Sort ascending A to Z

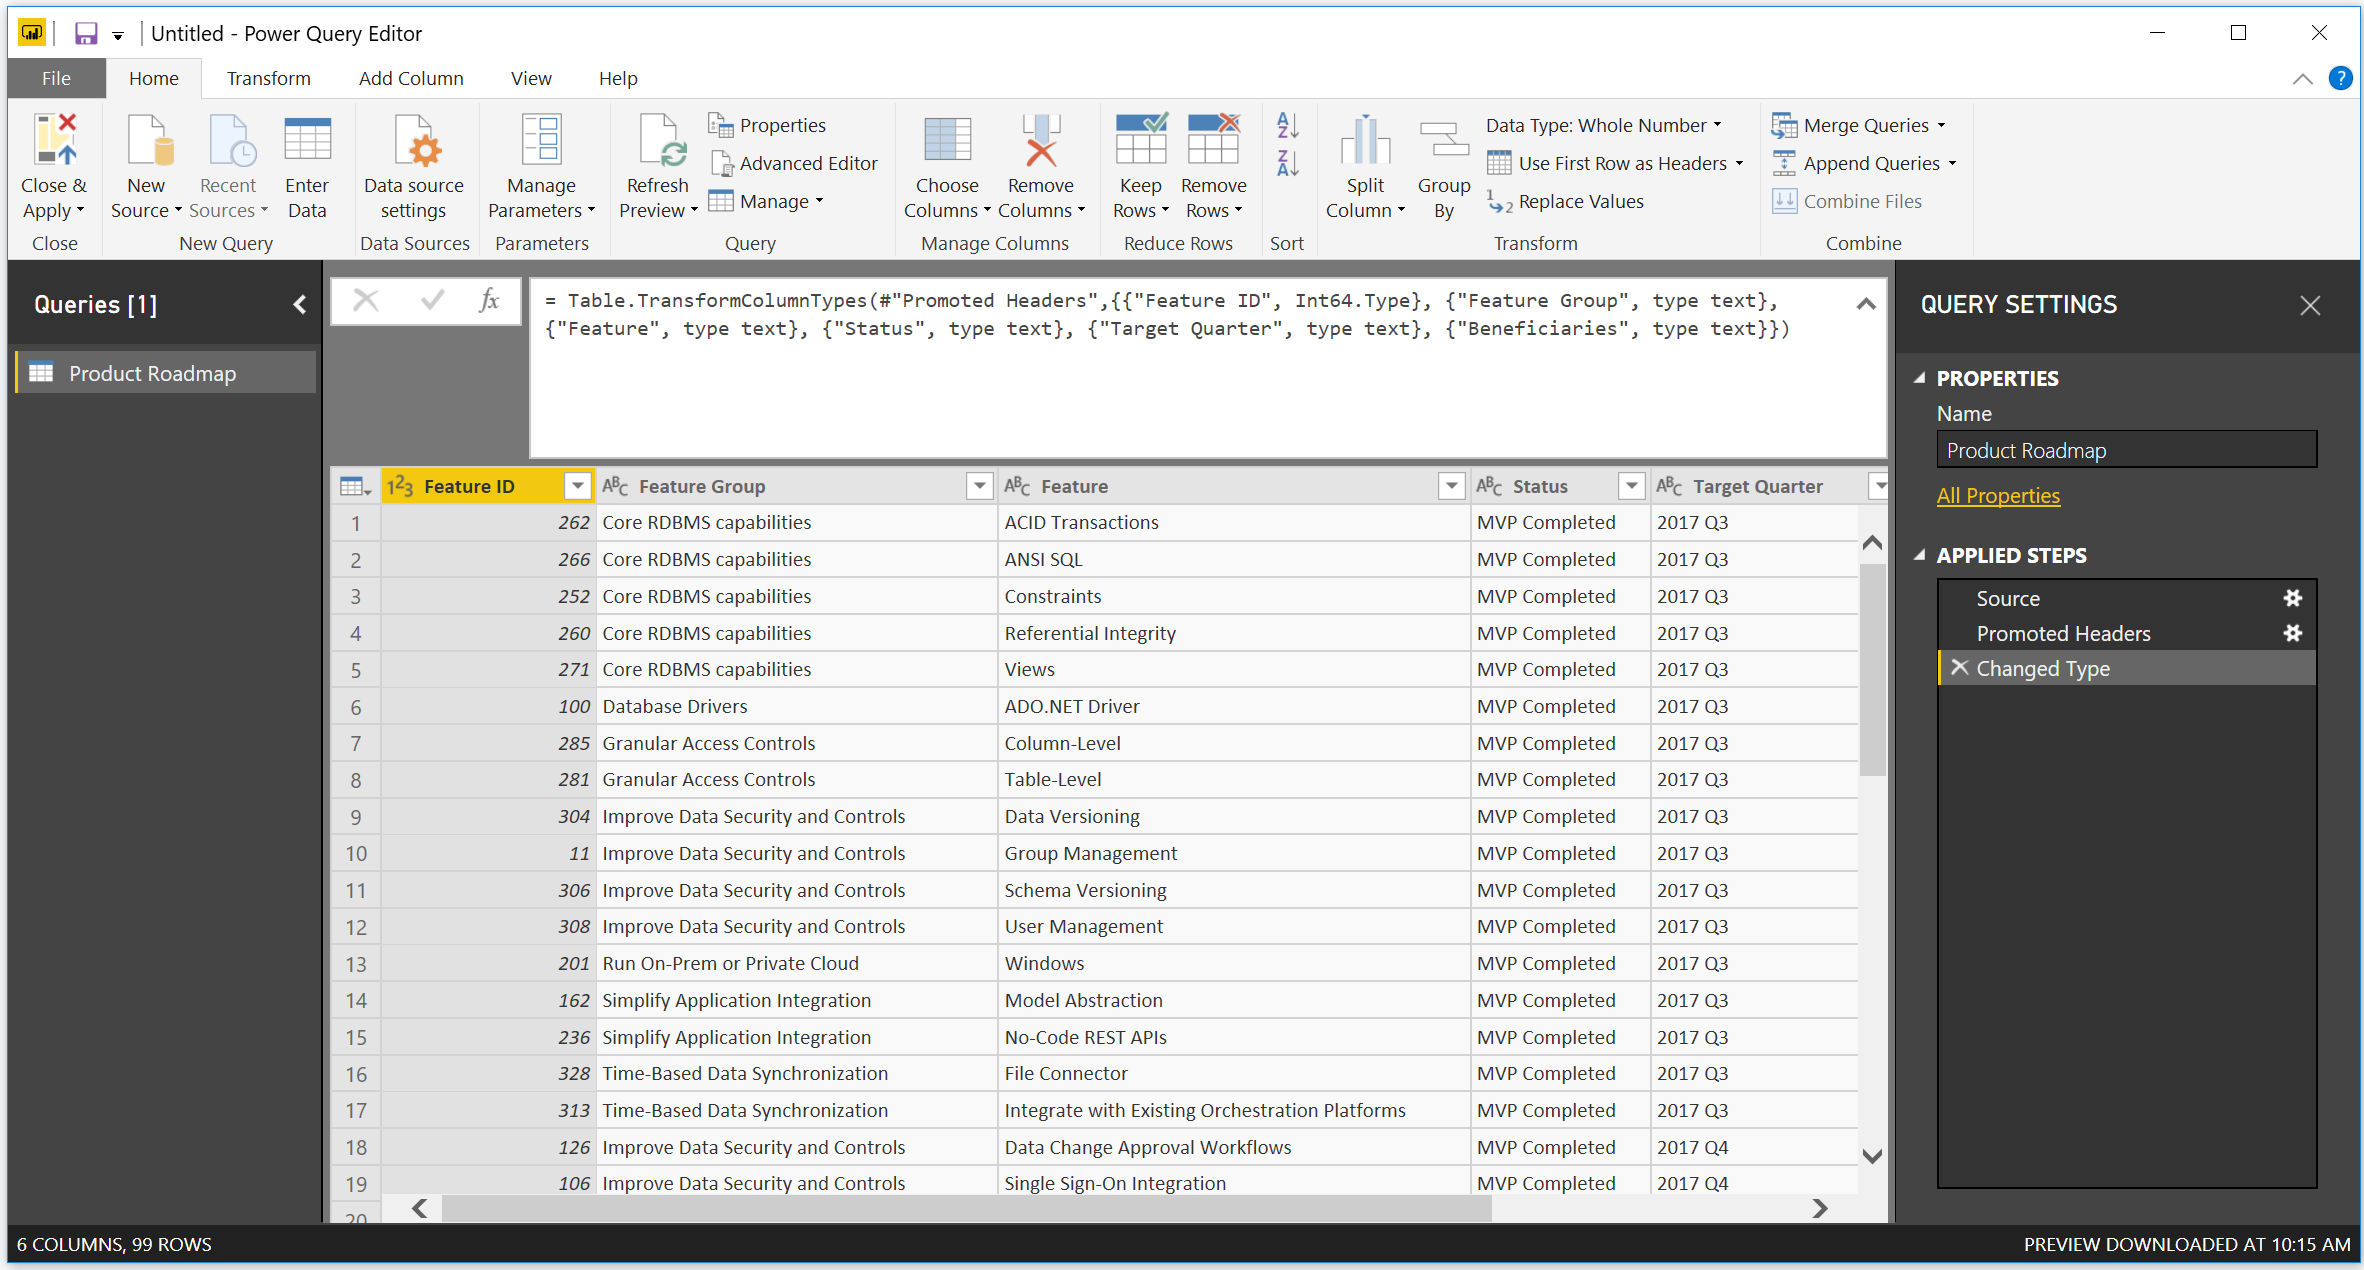pos(1288,126)
